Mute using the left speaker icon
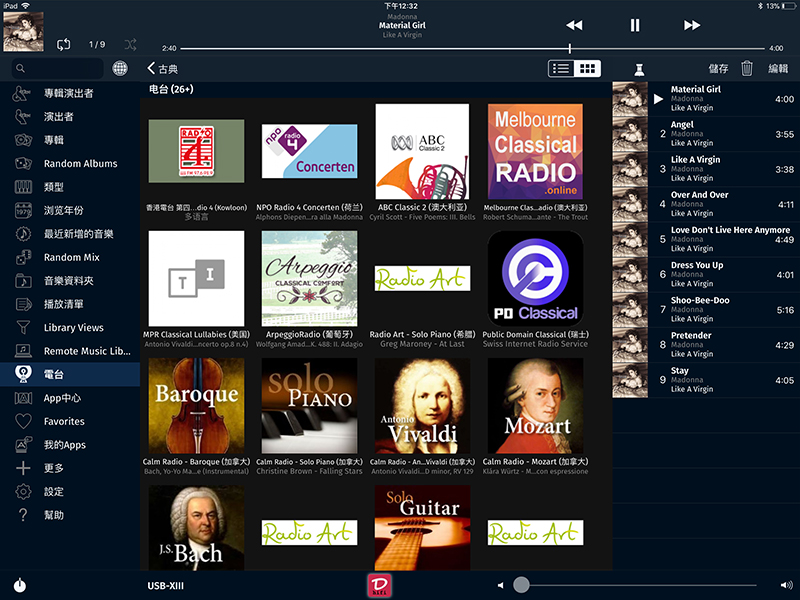The image size is (800, 600). coord(500,585)
